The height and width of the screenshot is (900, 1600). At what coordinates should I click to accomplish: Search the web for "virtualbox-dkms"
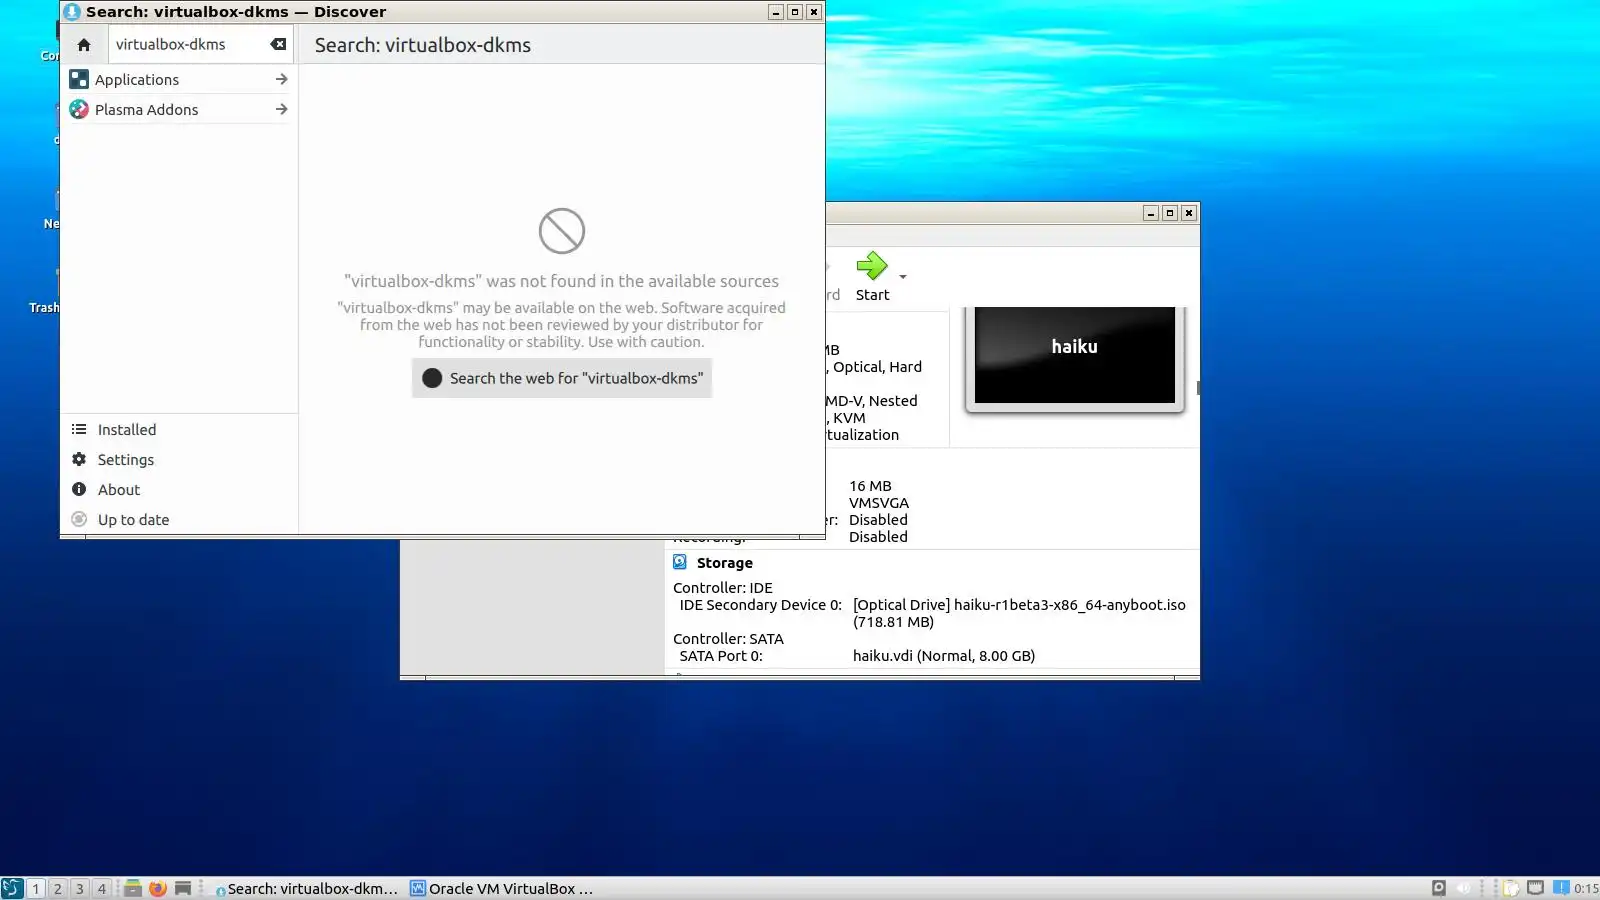pos(562,378)
